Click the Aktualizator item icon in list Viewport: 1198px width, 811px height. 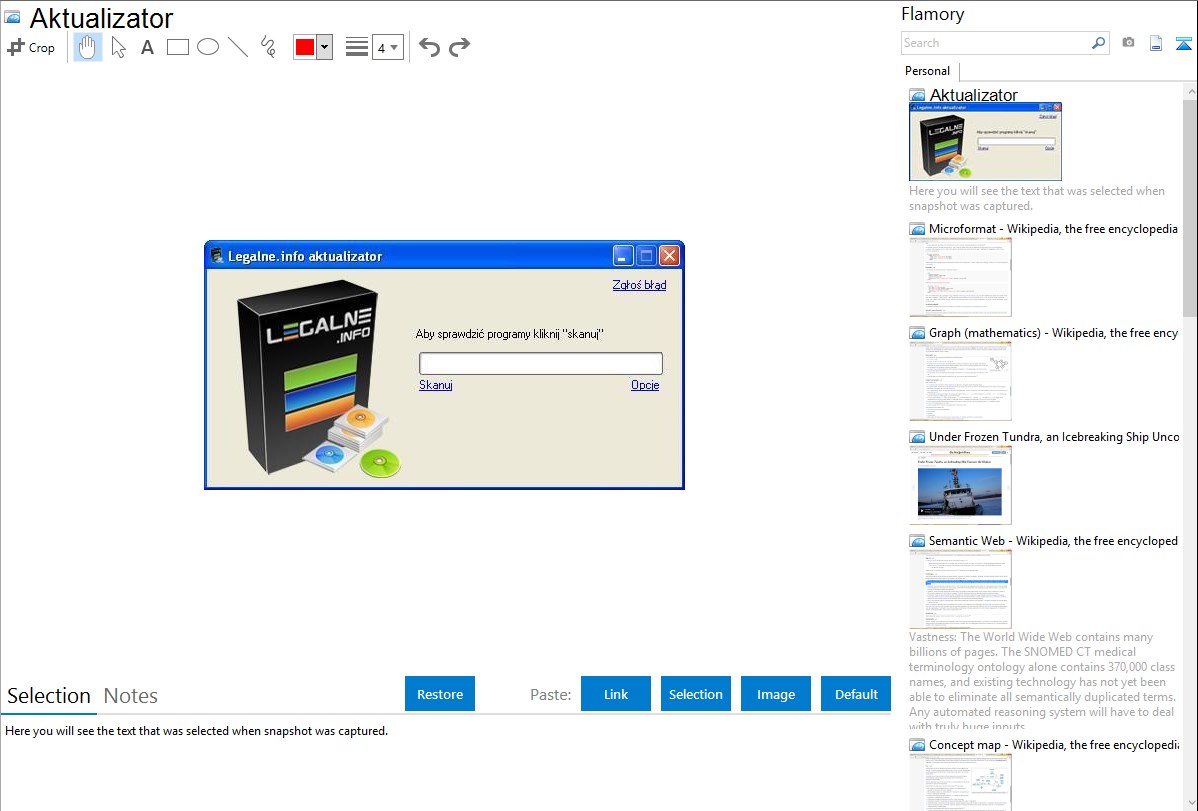coord(917,96)
